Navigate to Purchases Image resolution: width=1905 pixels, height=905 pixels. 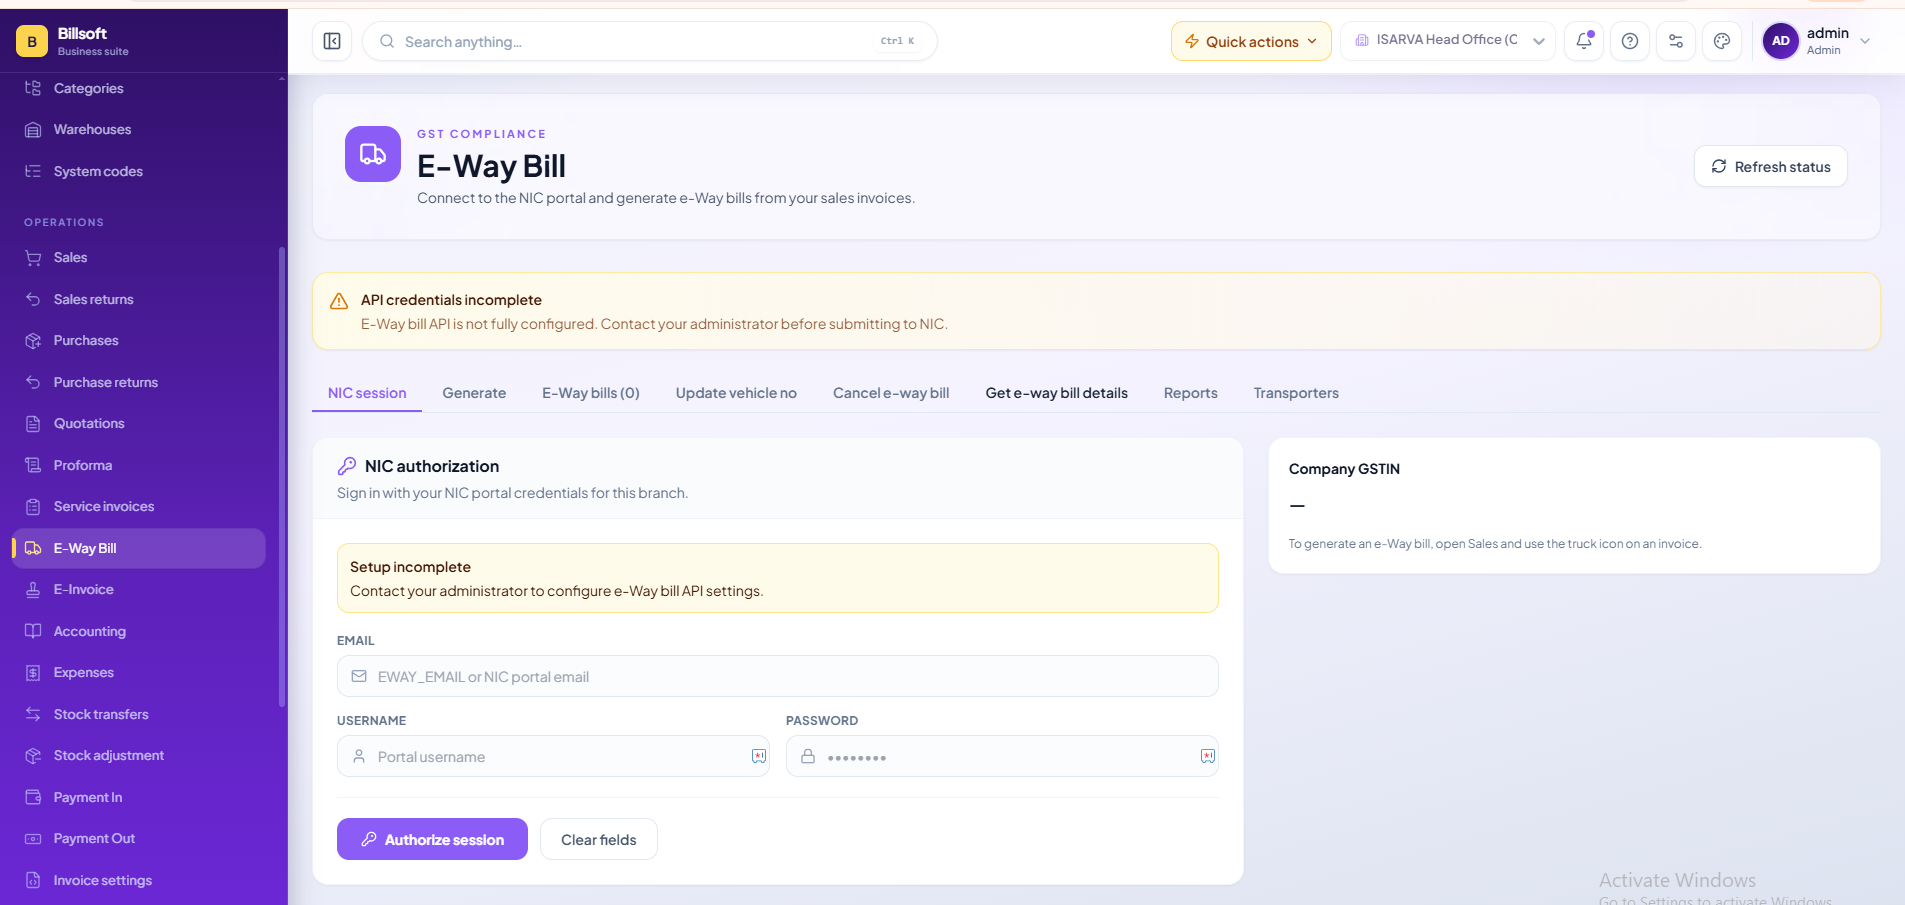tap(138, 340)
